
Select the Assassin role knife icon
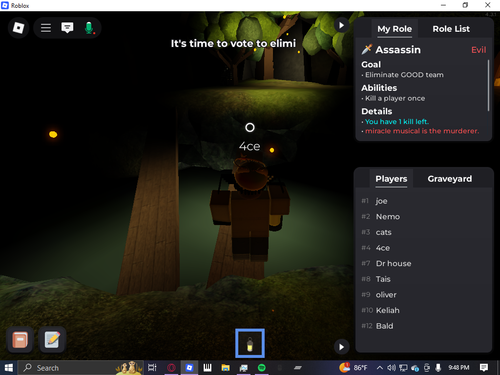pos(366,50)
